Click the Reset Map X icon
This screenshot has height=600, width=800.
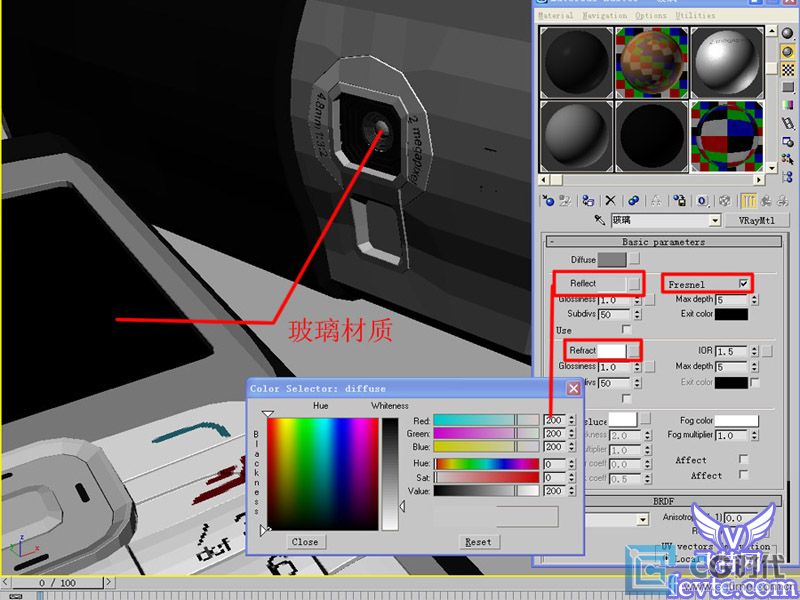click(611, 201)
